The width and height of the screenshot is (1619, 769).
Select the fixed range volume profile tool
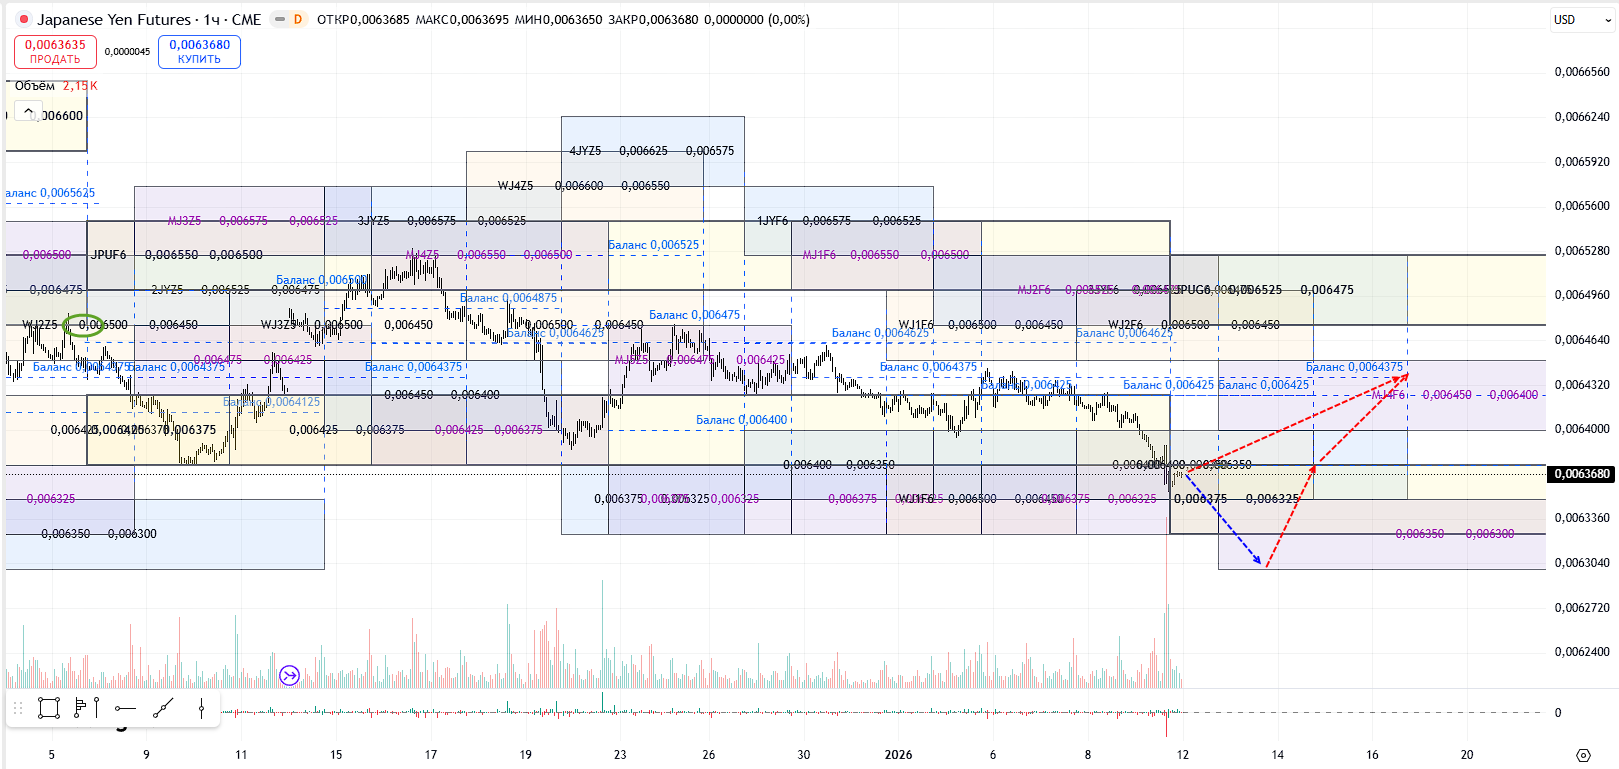click(x=81, y=708)
